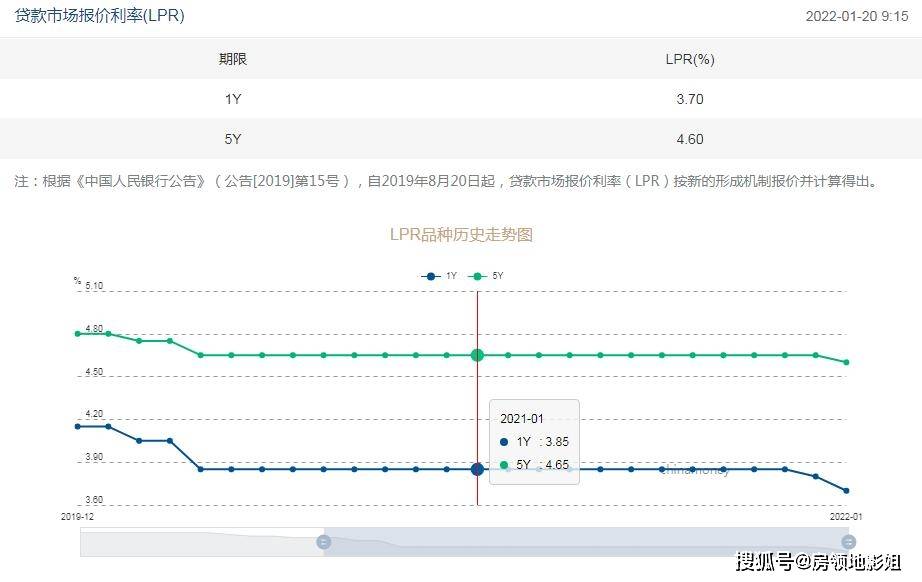Click the last 1Y data point at 2022-01
This screenshot has height=582, width=922.
[846, 490]
